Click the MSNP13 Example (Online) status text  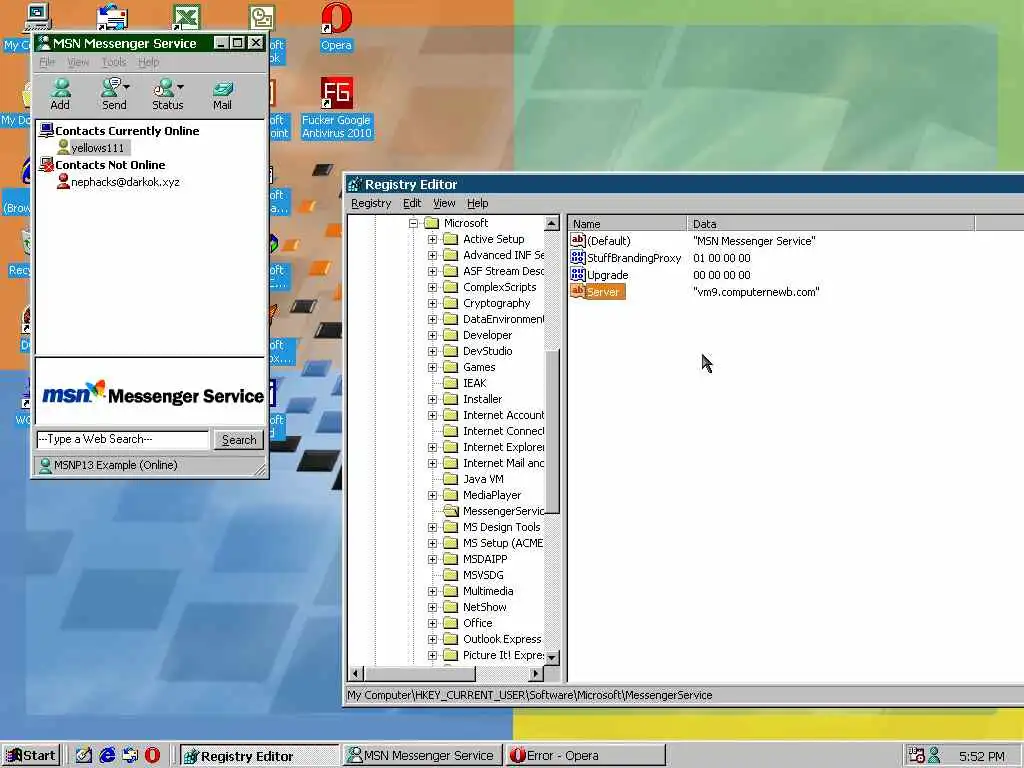pyautogui.click(x=116, y=465)
